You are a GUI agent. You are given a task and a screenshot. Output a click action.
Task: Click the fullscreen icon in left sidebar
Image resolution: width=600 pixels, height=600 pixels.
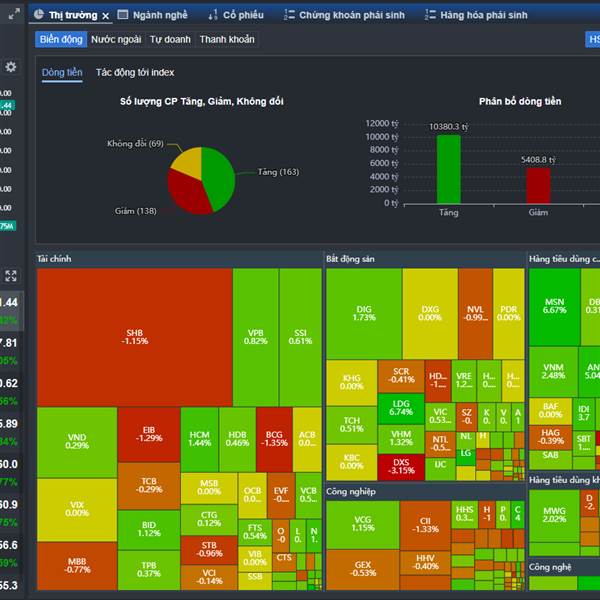(11, 276)
